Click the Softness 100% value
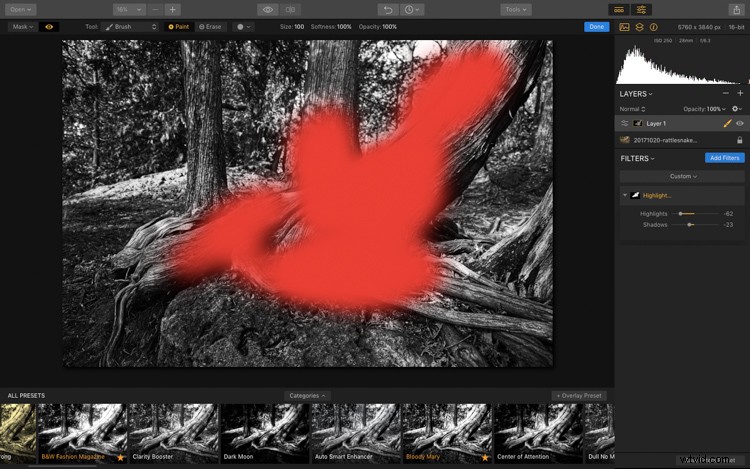Screen dimensions: 750x469 344,27
